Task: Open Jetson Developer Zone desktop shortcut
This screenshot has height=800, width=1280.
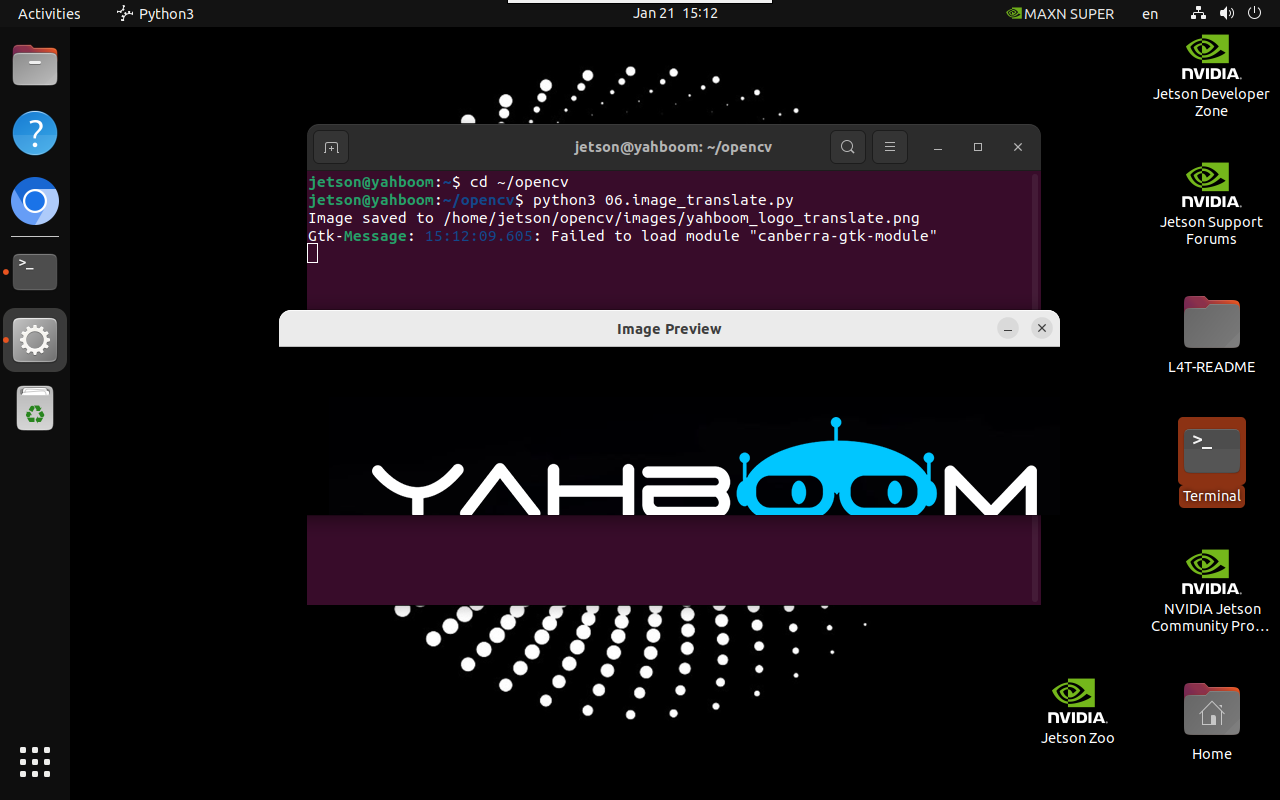Action: tap(1211, 77)
